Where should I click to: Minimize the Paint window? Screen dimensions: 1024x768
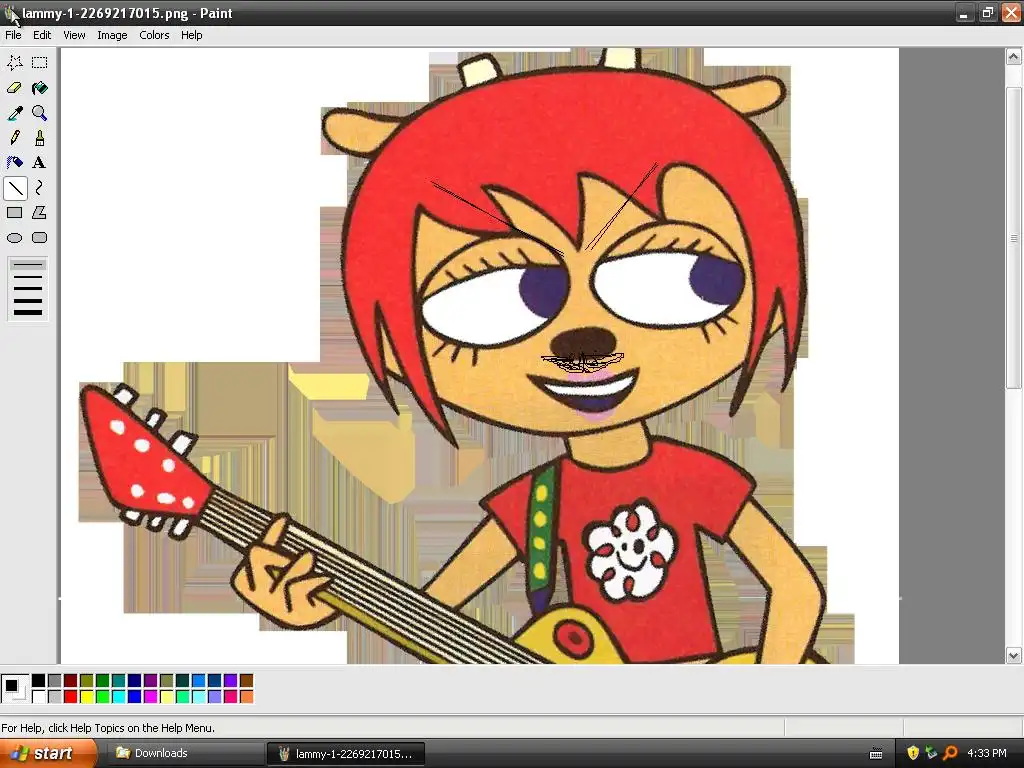click(x=964, y=13)
